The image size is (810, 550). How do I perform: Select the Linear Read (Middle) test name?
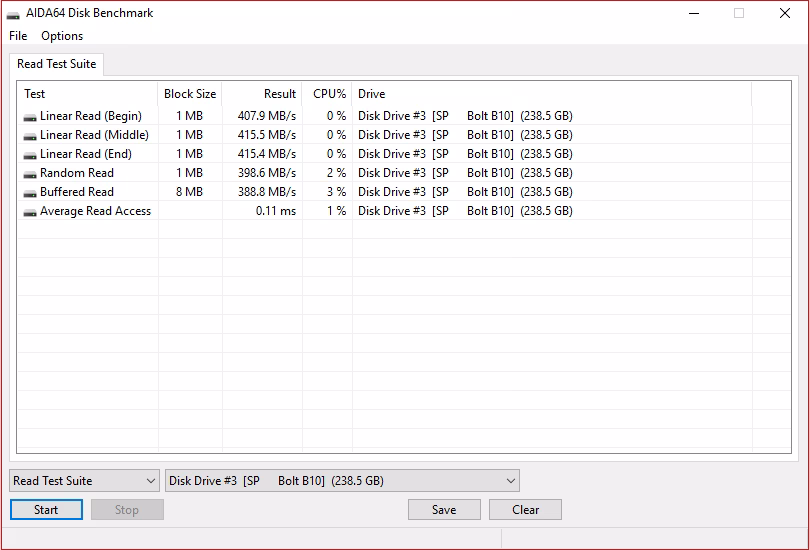pos(94,135)
